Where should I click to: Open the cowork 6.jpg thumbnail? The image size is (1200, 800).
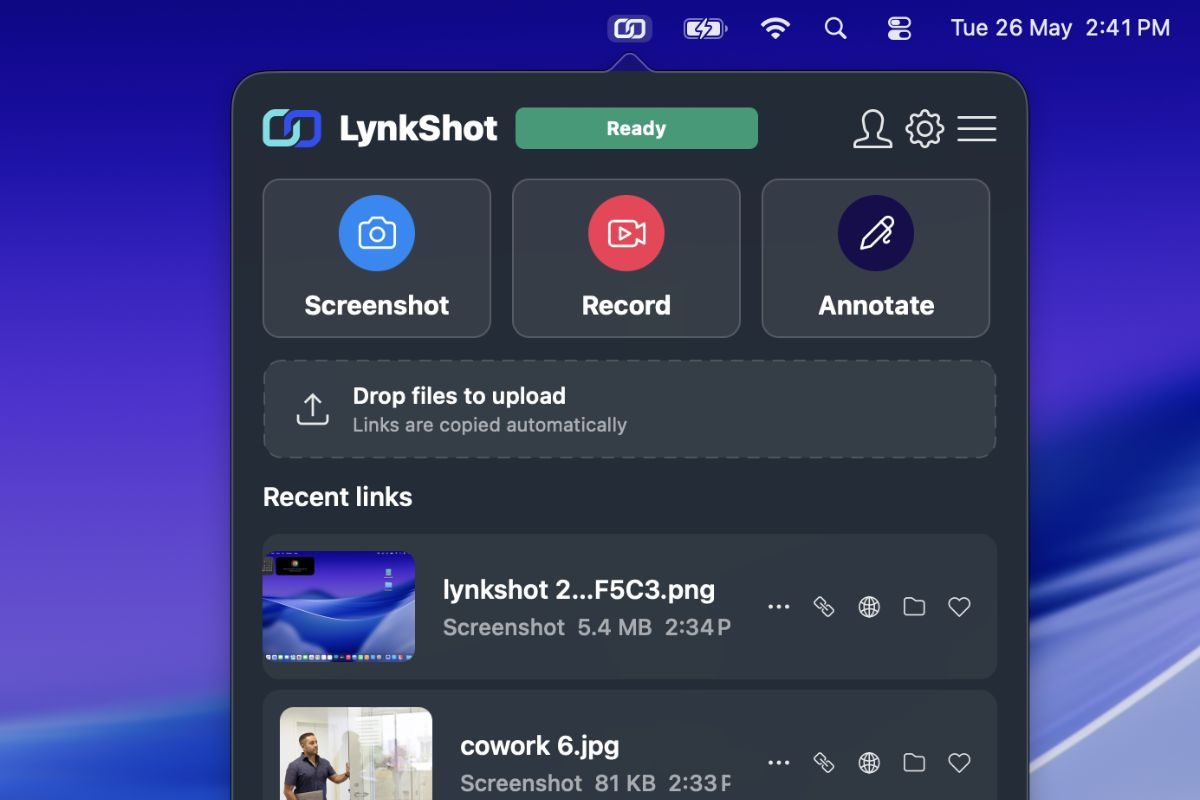tap(356, 754)
